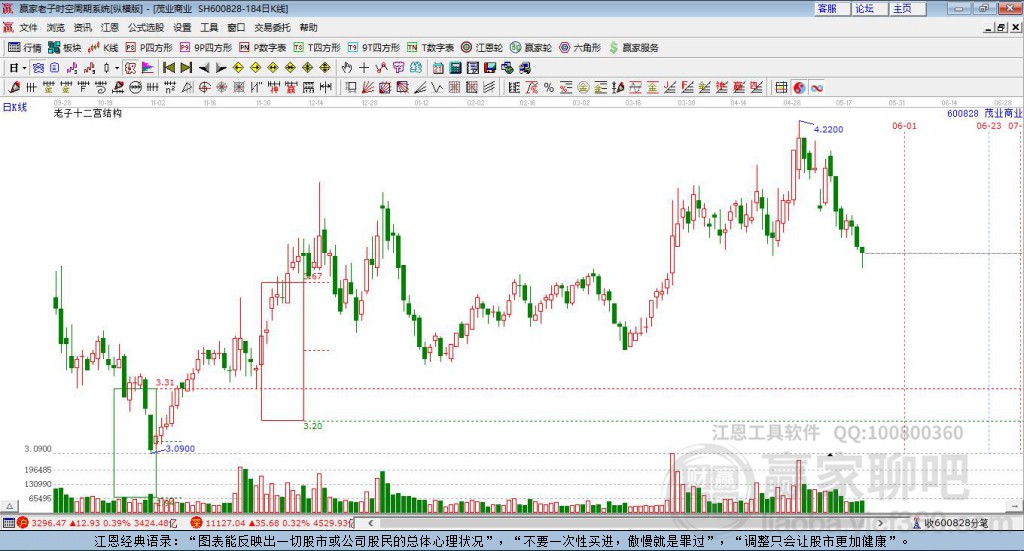Open 9T四方形 time square
The width and height of the screenshot is (1024, 551).
click(x=374, y=48)
